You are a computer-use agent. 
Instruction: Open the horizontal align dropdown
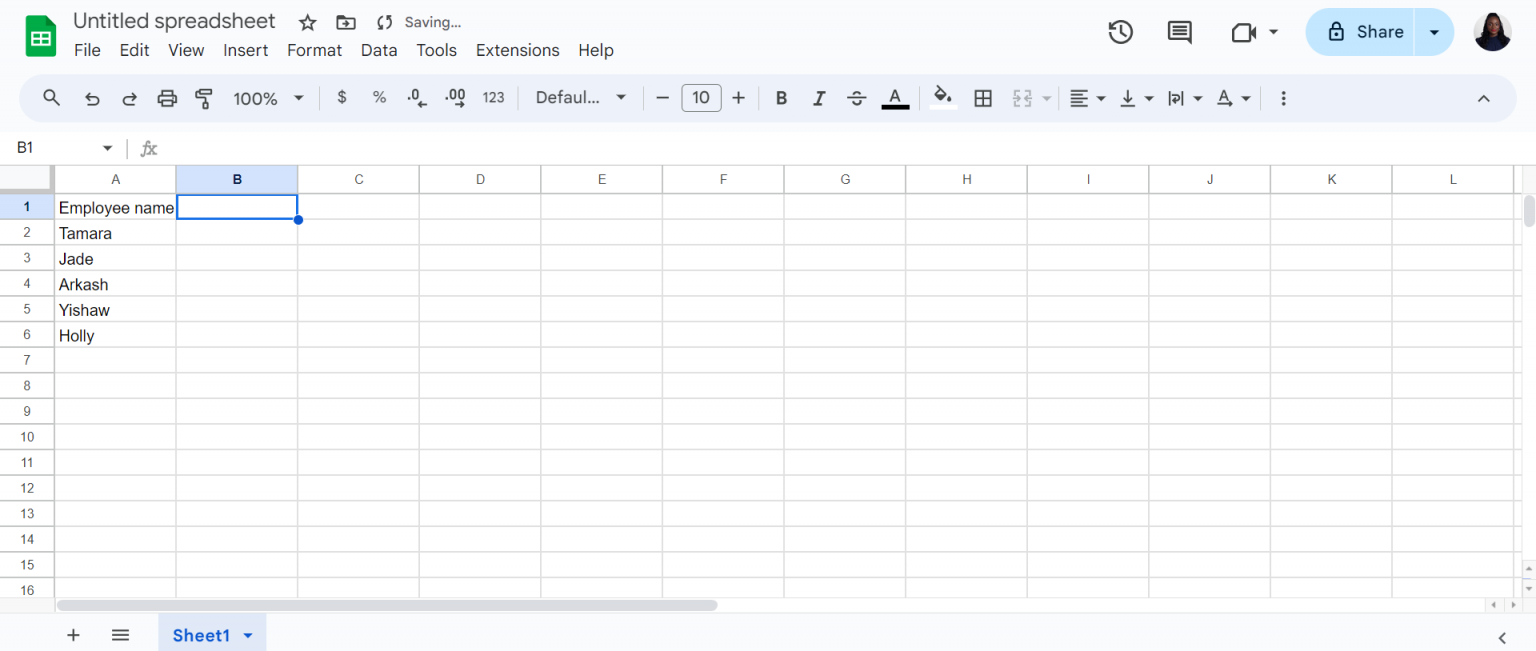[1087, 98]
